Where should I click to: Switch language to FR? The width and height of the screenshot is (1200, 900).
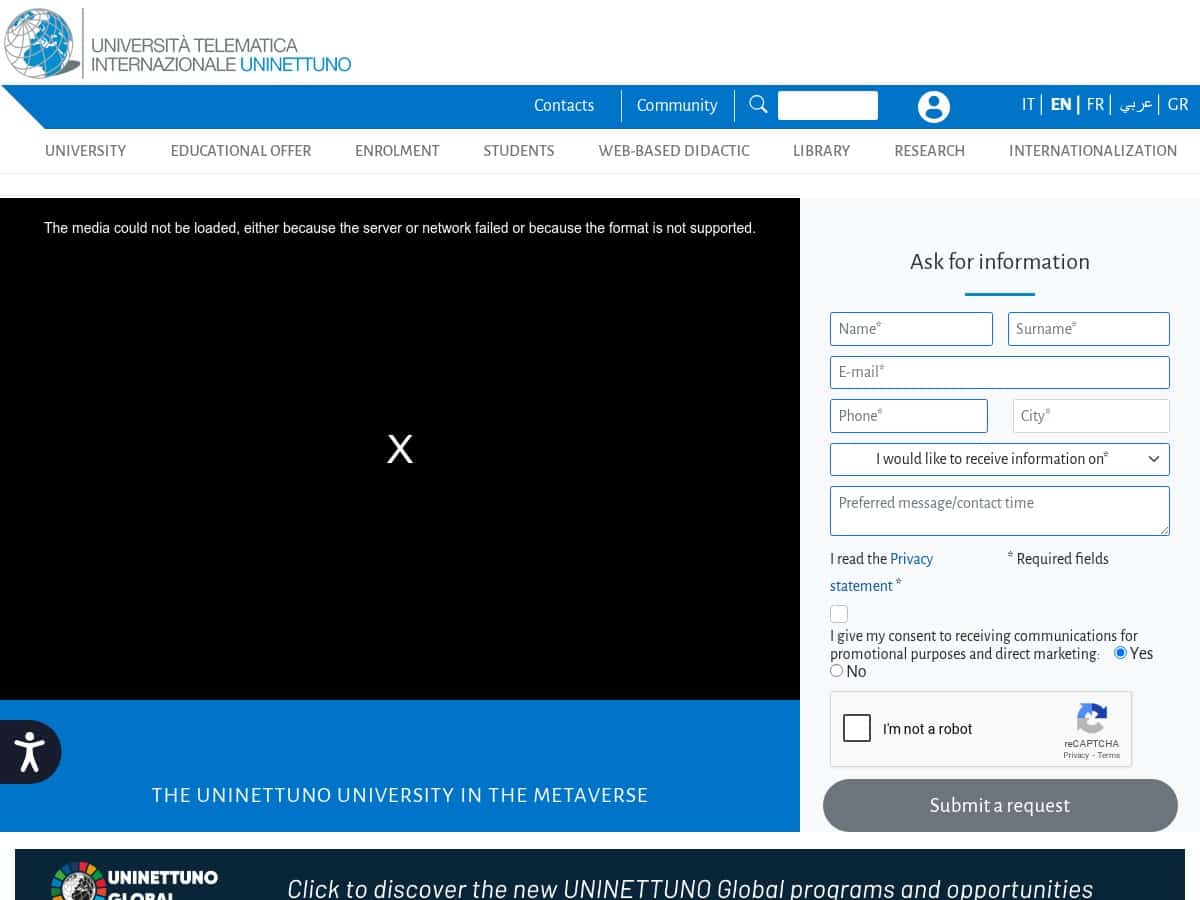1095,104
